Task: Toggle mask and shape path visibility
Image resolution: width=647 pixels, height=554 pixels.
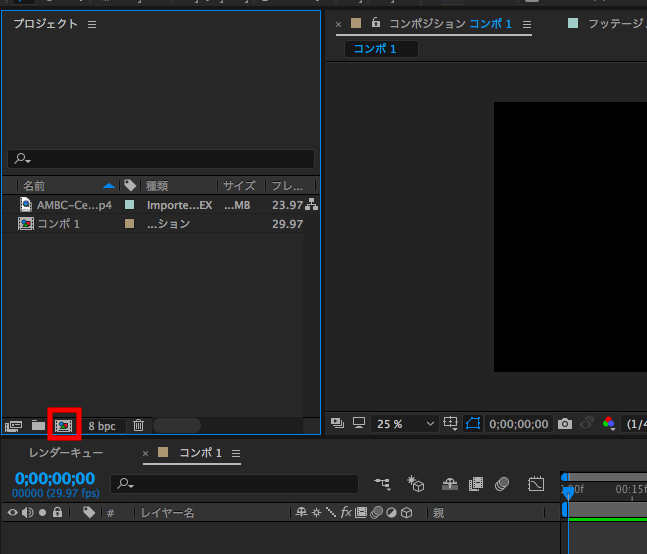Action: (473, 423)
